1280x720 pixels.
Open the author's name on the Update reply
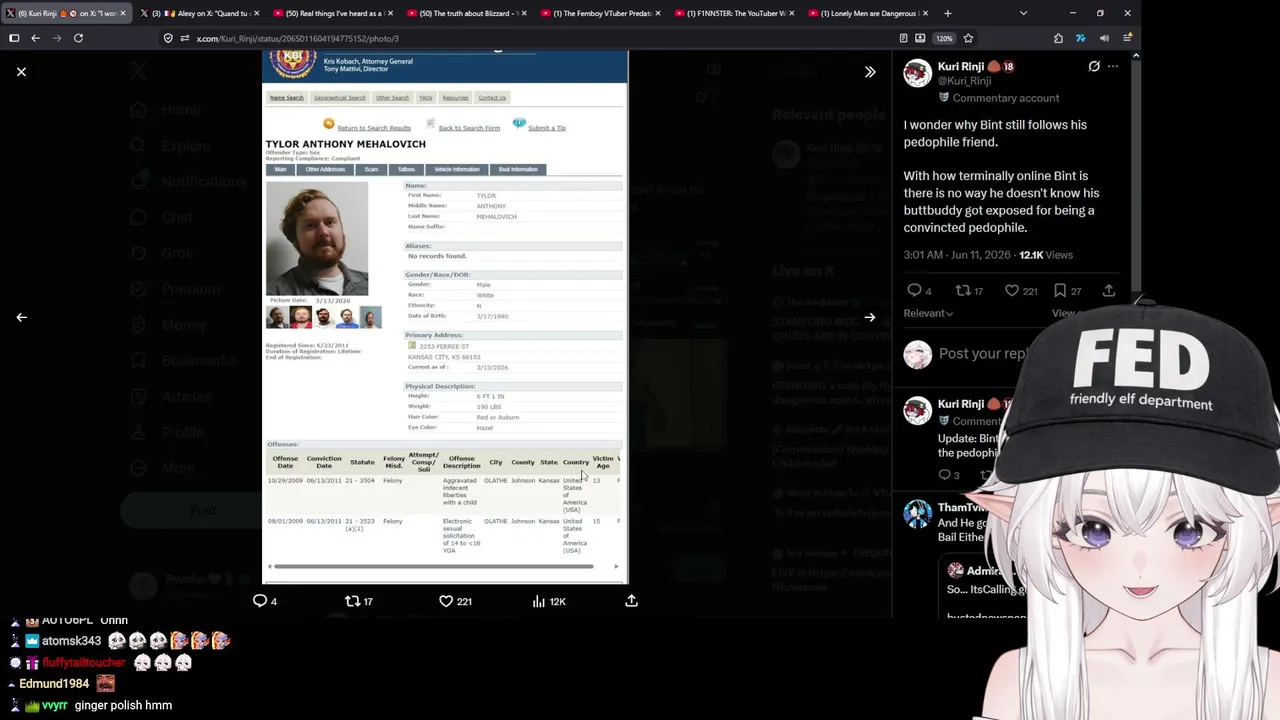[x=961, y=404]
